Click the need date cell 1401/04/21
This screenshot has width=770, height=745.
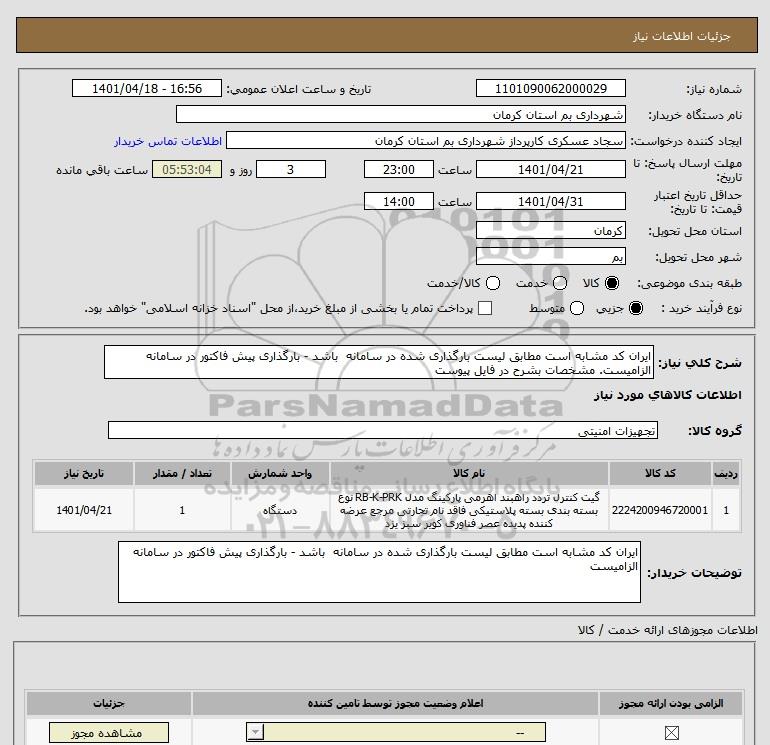click(83, 510)
